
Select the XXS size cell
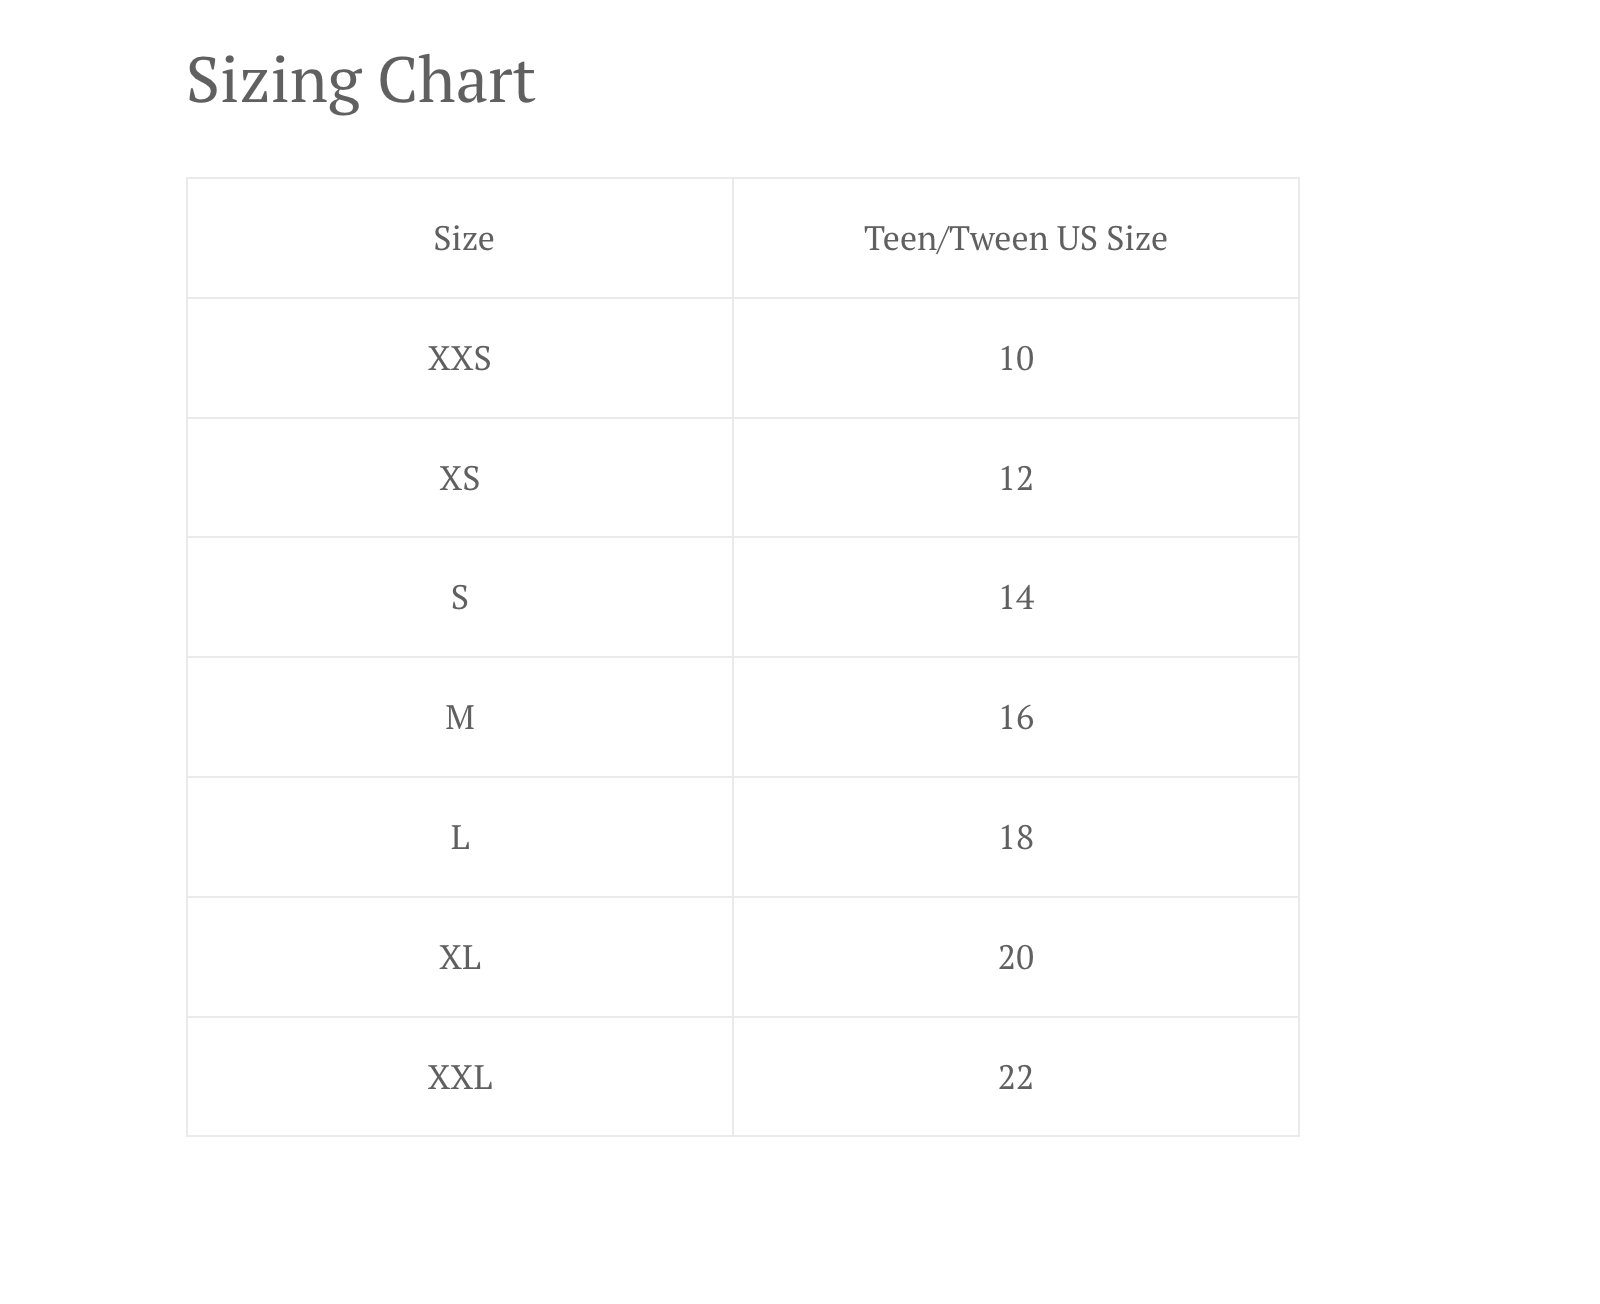(x=460, y=359)
